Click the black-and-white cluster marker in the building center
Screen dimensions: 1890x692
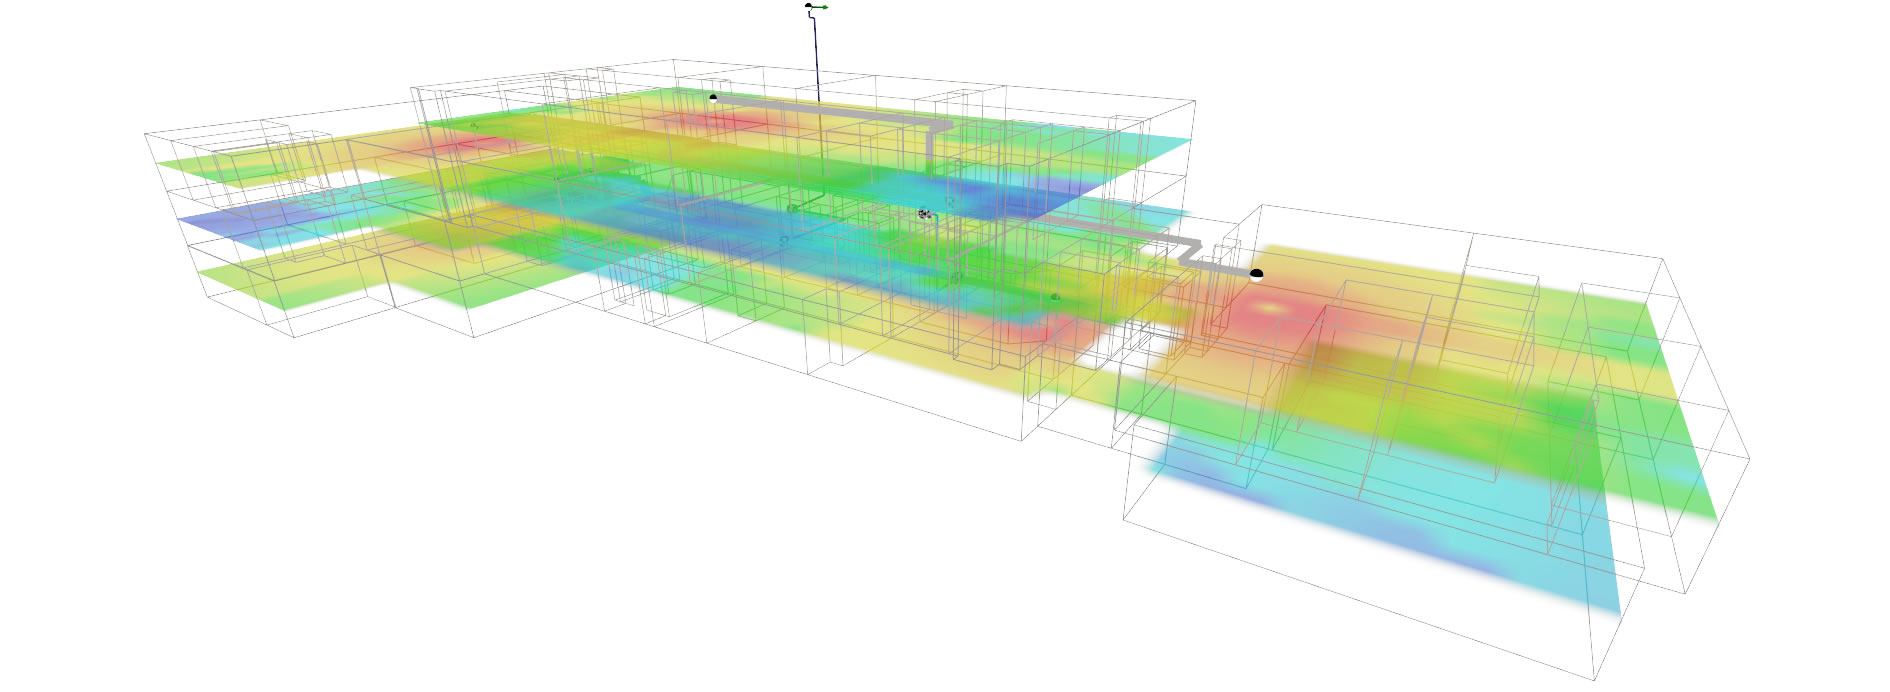tap(925, 214)
